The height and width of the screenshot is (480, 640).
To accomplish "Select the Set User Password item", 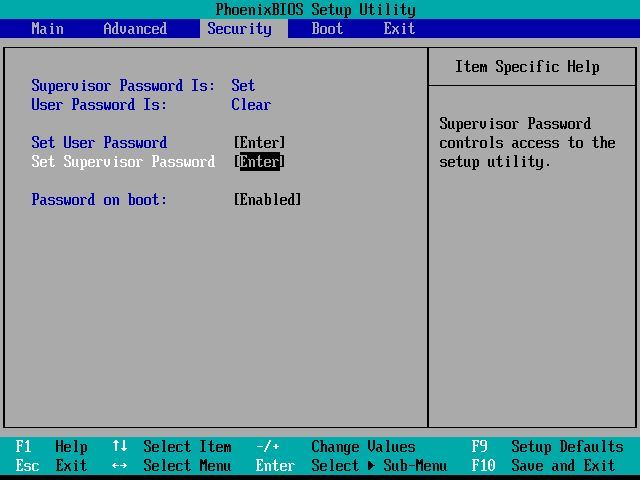I will pyautogui.click(x=99, y=142).
